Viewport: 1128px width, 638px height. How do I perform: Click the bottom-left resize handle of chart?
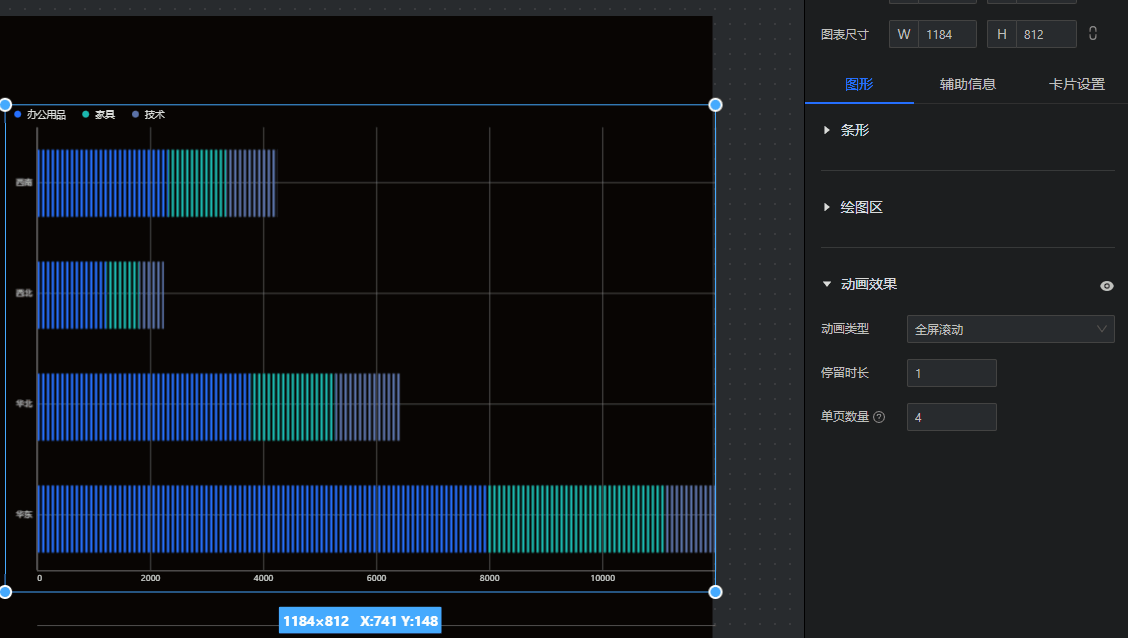pos(5,592)
